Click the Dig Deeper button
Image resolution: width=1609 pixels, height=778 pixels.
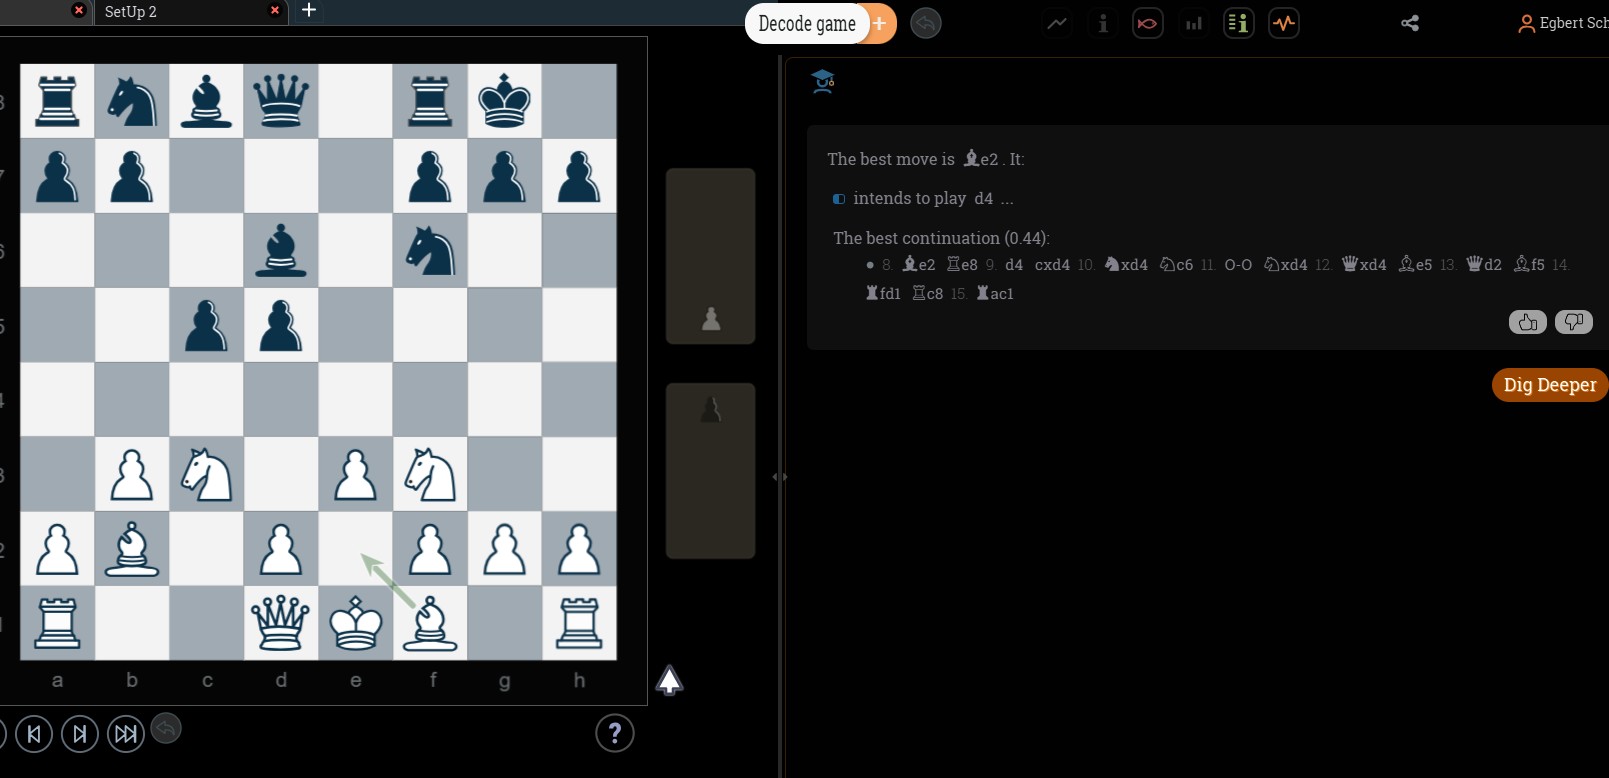pos(1550,385)
